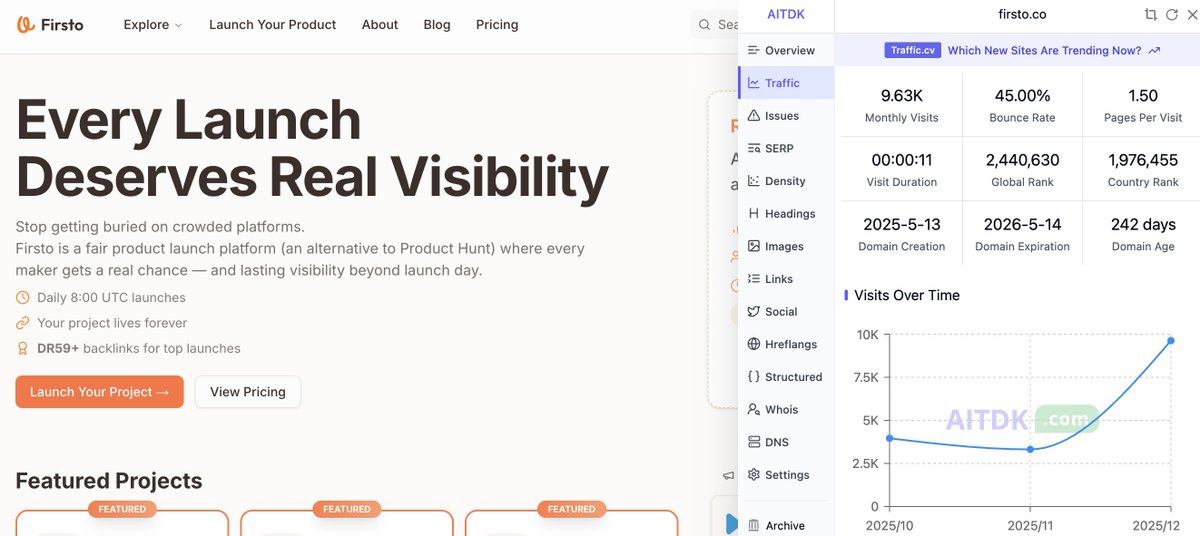The height and width of the screenshot is (536, 1200).
Task: Click the first FEATURED badge
Action: (x=122, y=509)
